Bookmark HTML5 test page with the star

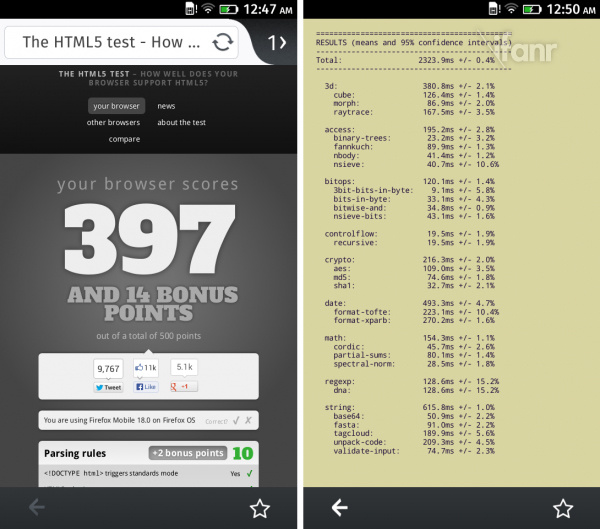point(260,508)
